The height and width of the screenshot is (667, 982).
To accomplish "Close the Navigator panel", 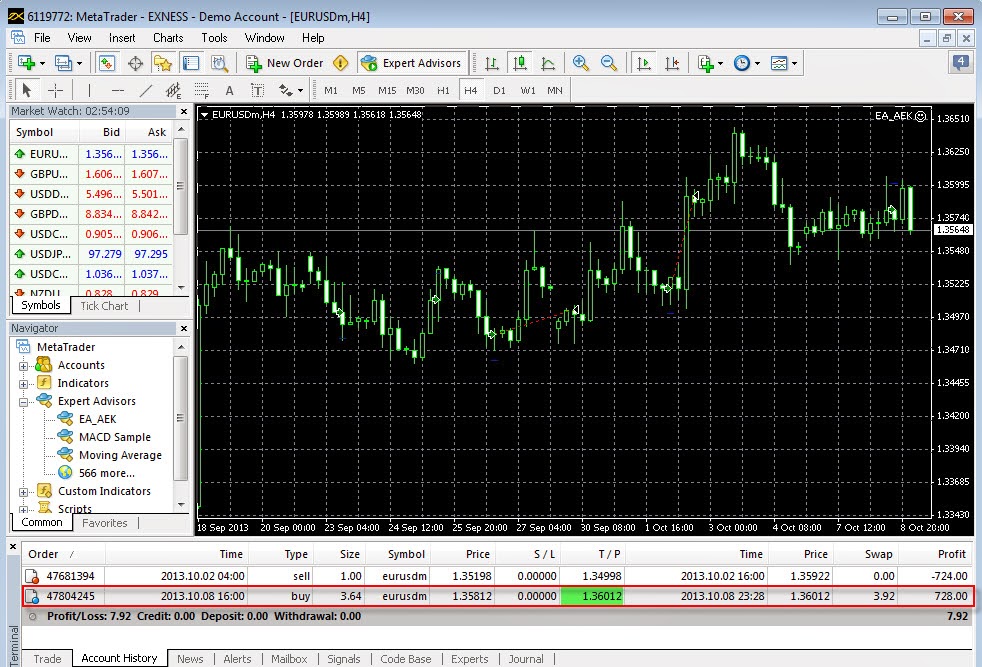I will click(x=183, y=328).
